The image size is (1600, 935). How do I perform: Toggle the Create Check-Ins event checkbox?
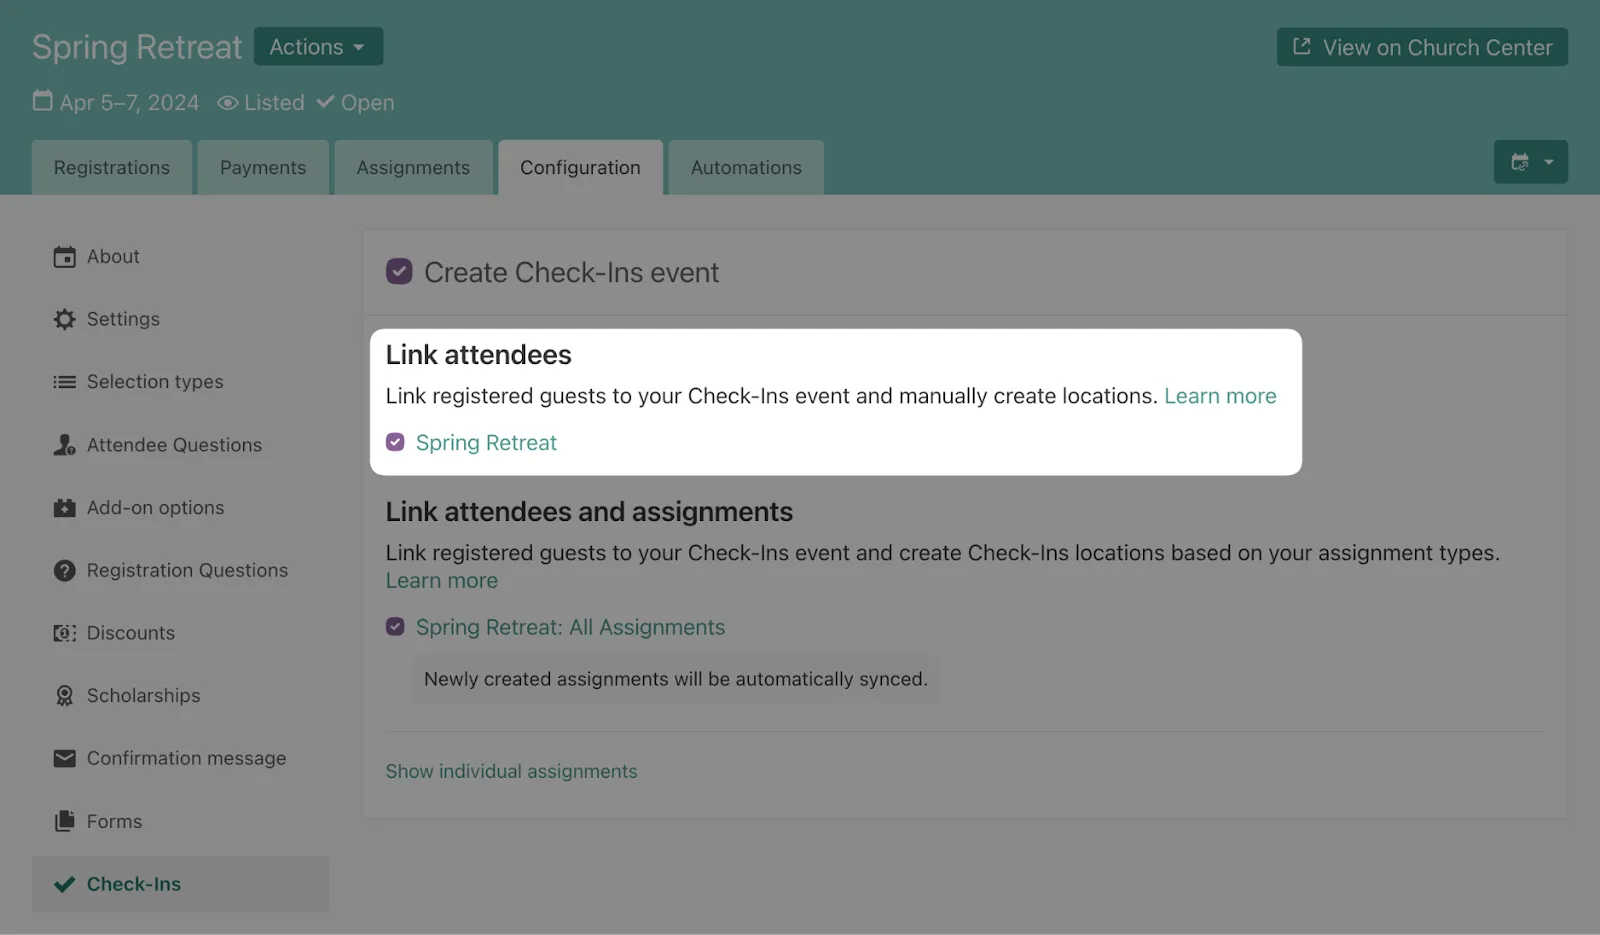tap(399, 272)
